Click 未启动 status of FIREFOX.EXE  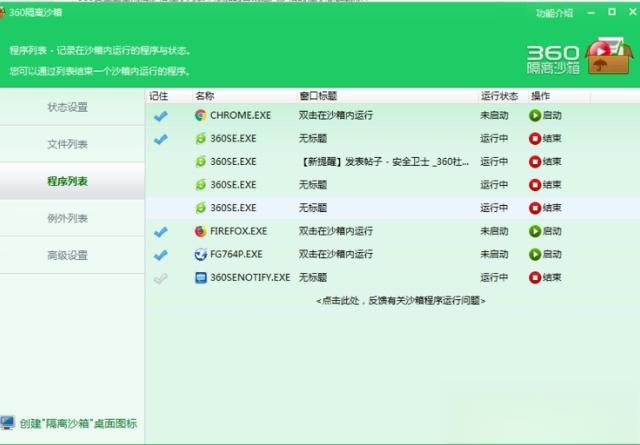click(x=494, y=231)
